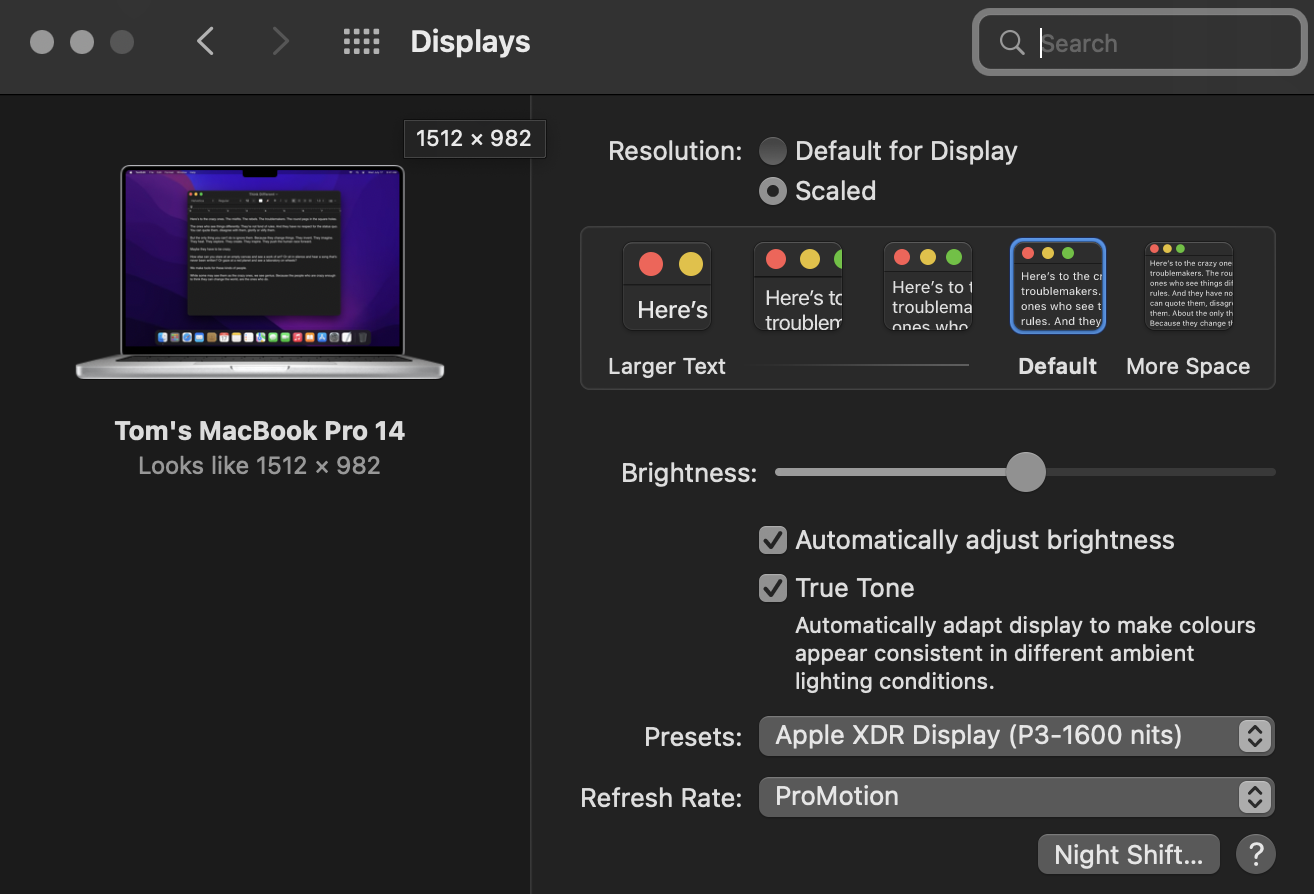Click the bold Default resolution label
Viewport: 1314px width, 894px height.
[x=1058, y=367]
